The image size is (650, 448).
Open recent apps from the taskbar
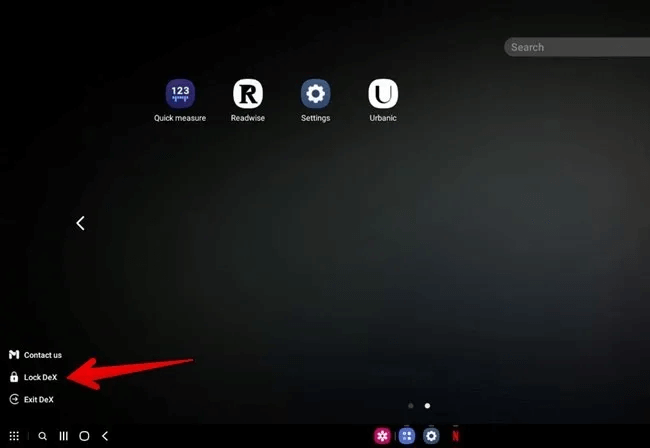point(63,436)
